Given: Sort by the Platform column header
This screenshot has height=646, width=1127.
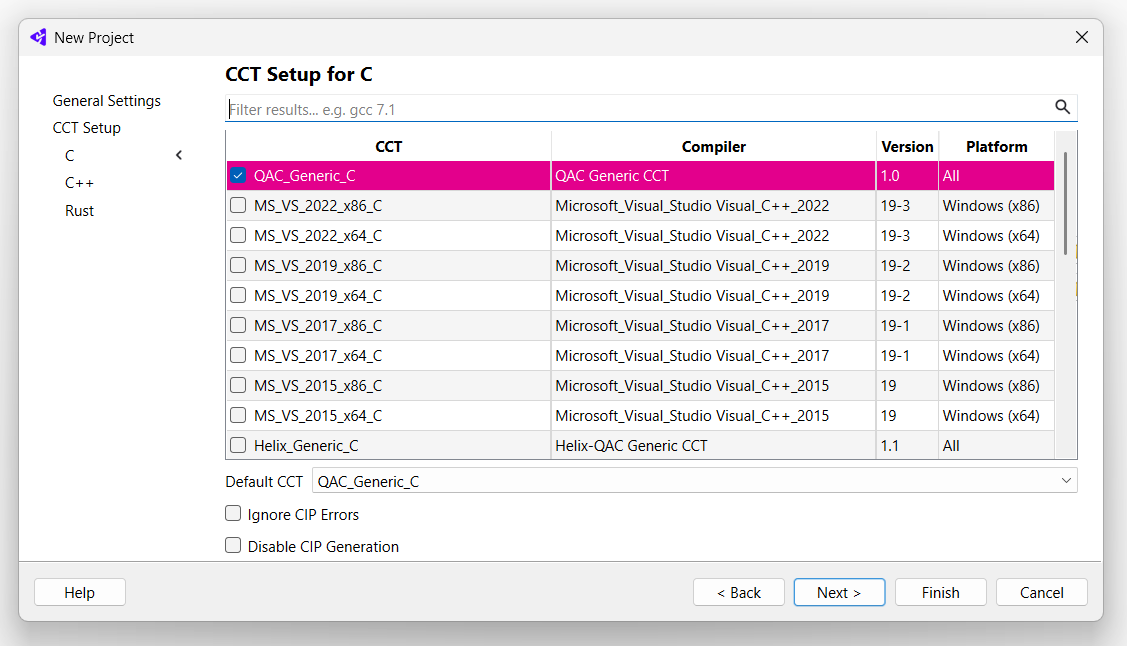Looking at the screenshot, I should tap(996, 146).
